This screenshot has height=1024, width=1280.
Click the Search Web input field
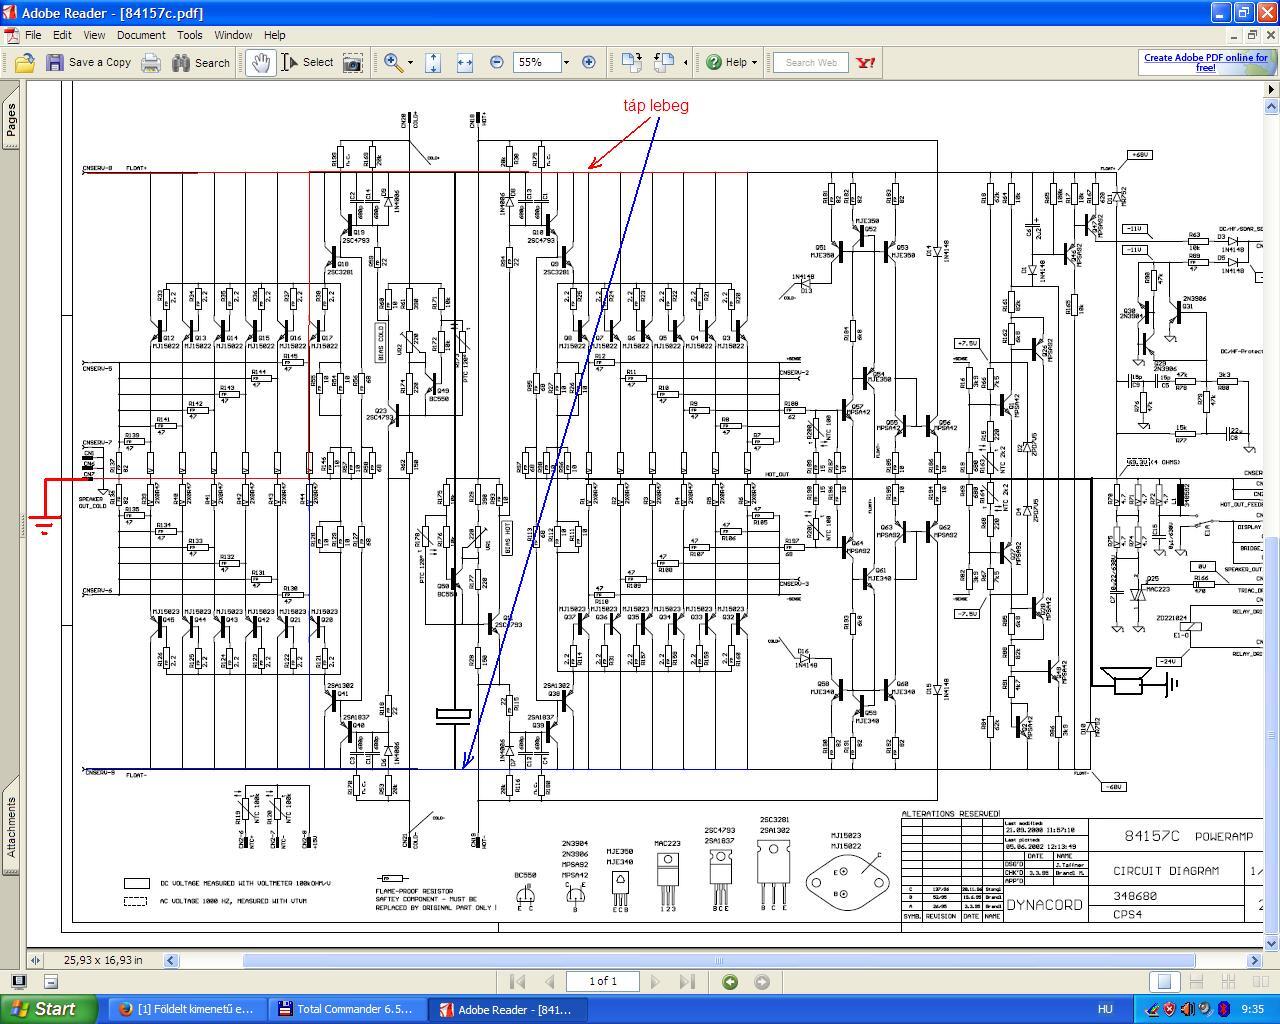811,62
